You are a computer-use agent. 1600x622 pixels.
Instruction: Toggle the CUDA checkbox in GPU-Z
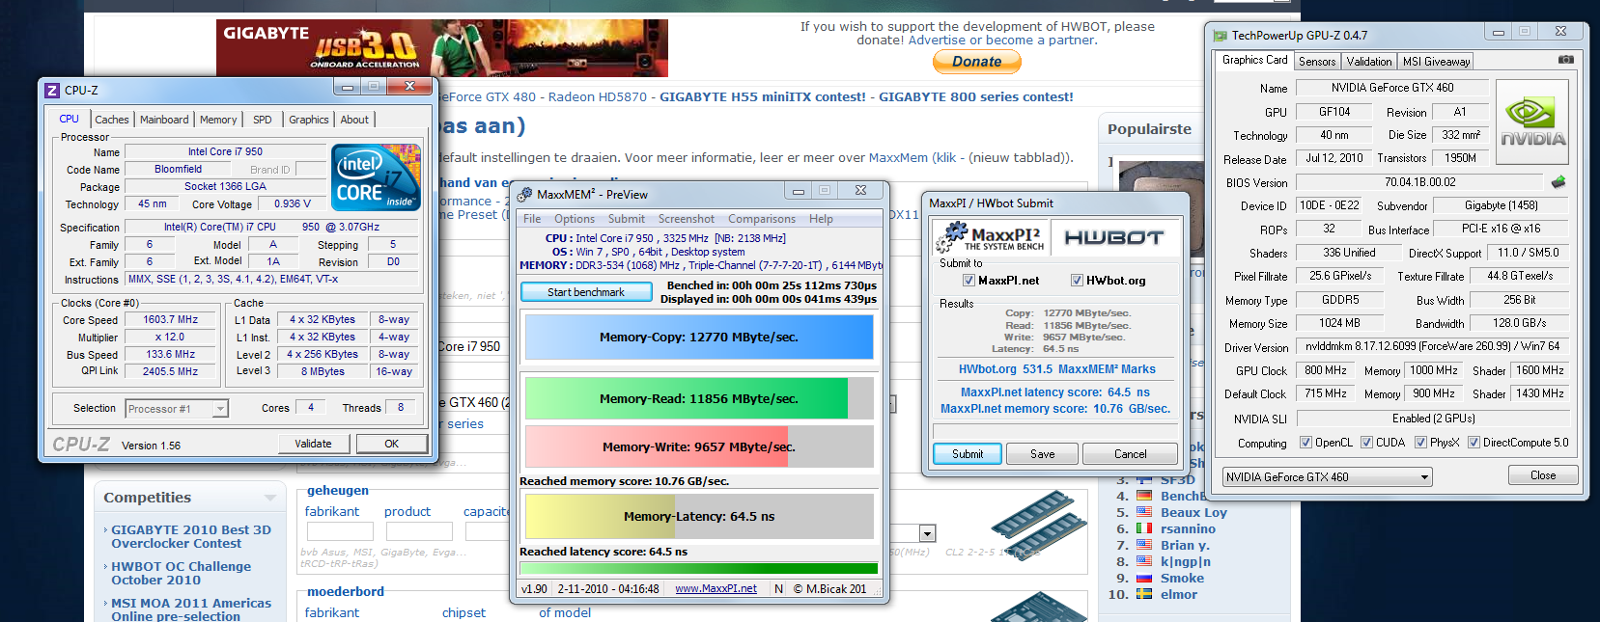[1366, 442]
